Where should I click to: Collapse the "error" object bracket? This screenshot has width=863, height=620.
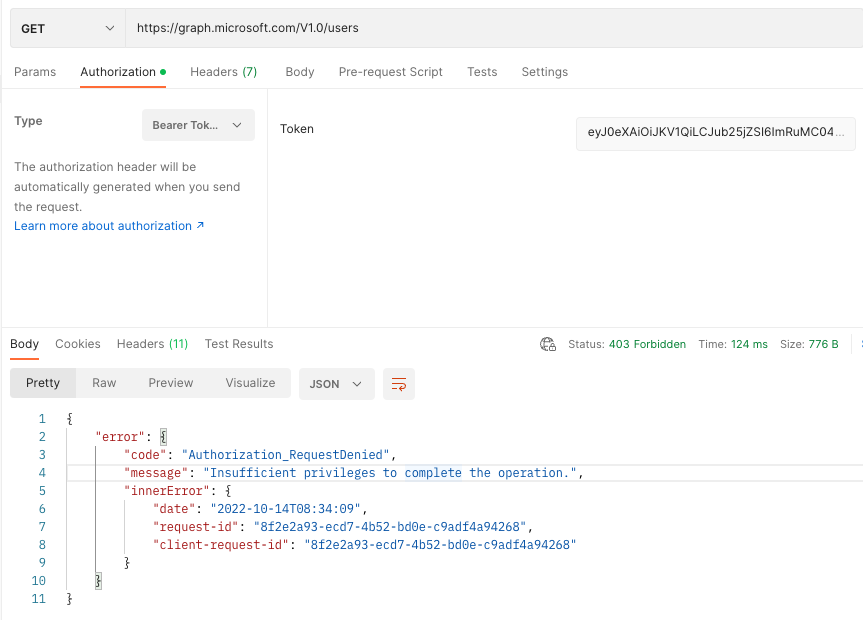click(x=163, y=437)
